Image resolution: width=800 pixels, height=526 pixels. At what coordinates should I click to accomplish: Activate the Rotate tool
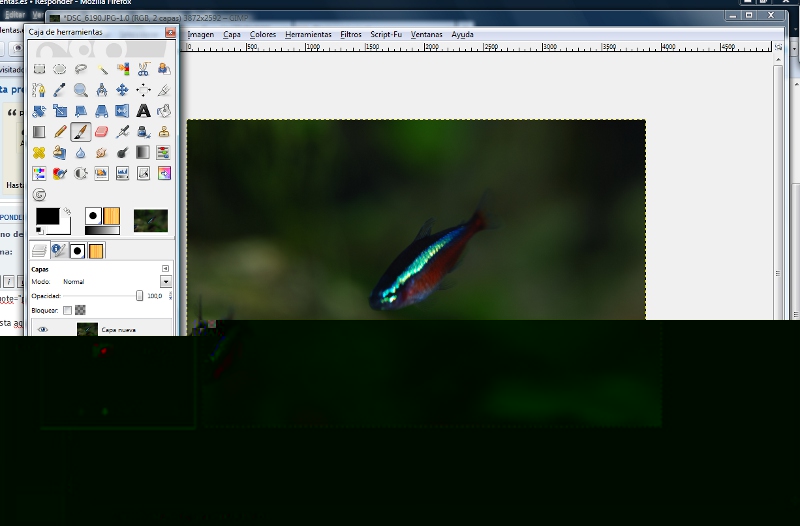click(39, 111)
